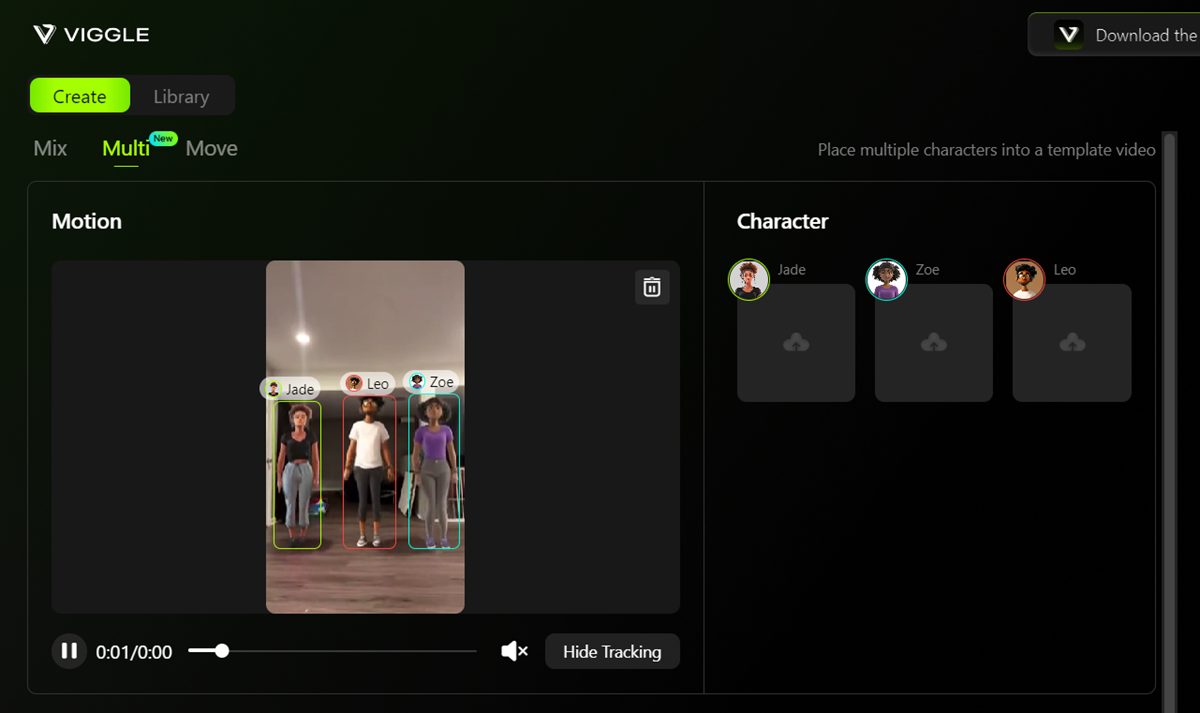Select the Multi mode tab
Screen dimensions: 1200x713
(126, 149)
